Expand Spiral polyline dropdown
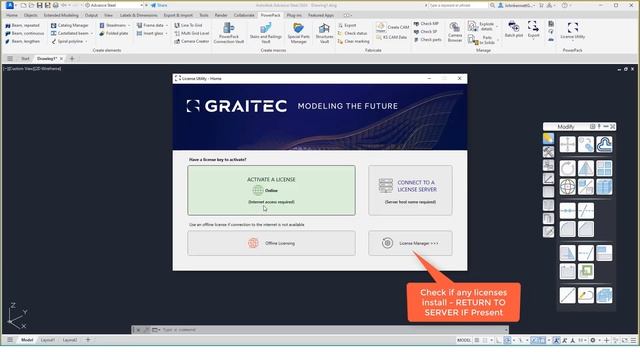This screenshot has width=640, height=360. coord(86,42)
